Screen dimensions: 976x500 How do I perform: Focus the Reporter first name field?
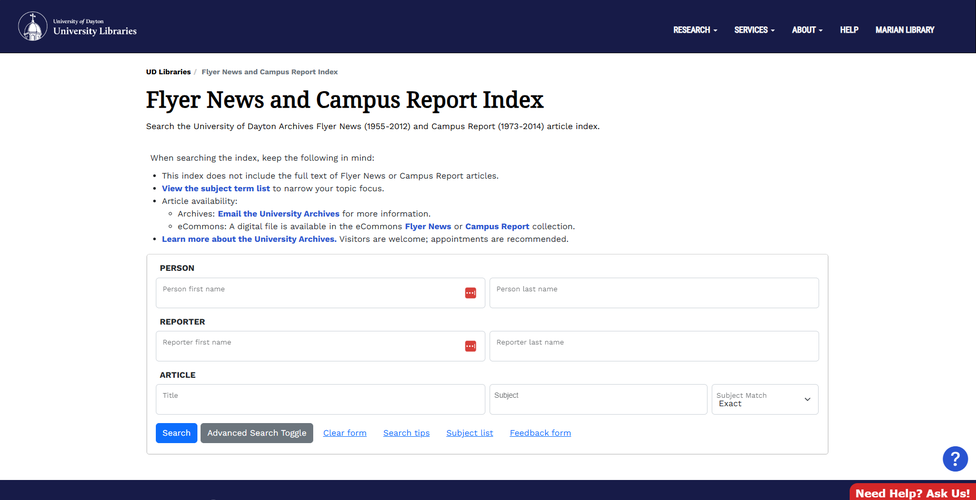(320, 346)
